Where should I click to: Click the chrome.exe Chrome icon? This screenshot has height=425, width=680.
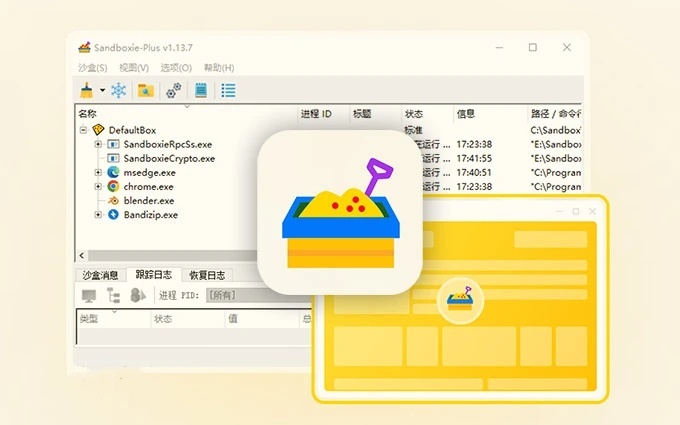113,186
